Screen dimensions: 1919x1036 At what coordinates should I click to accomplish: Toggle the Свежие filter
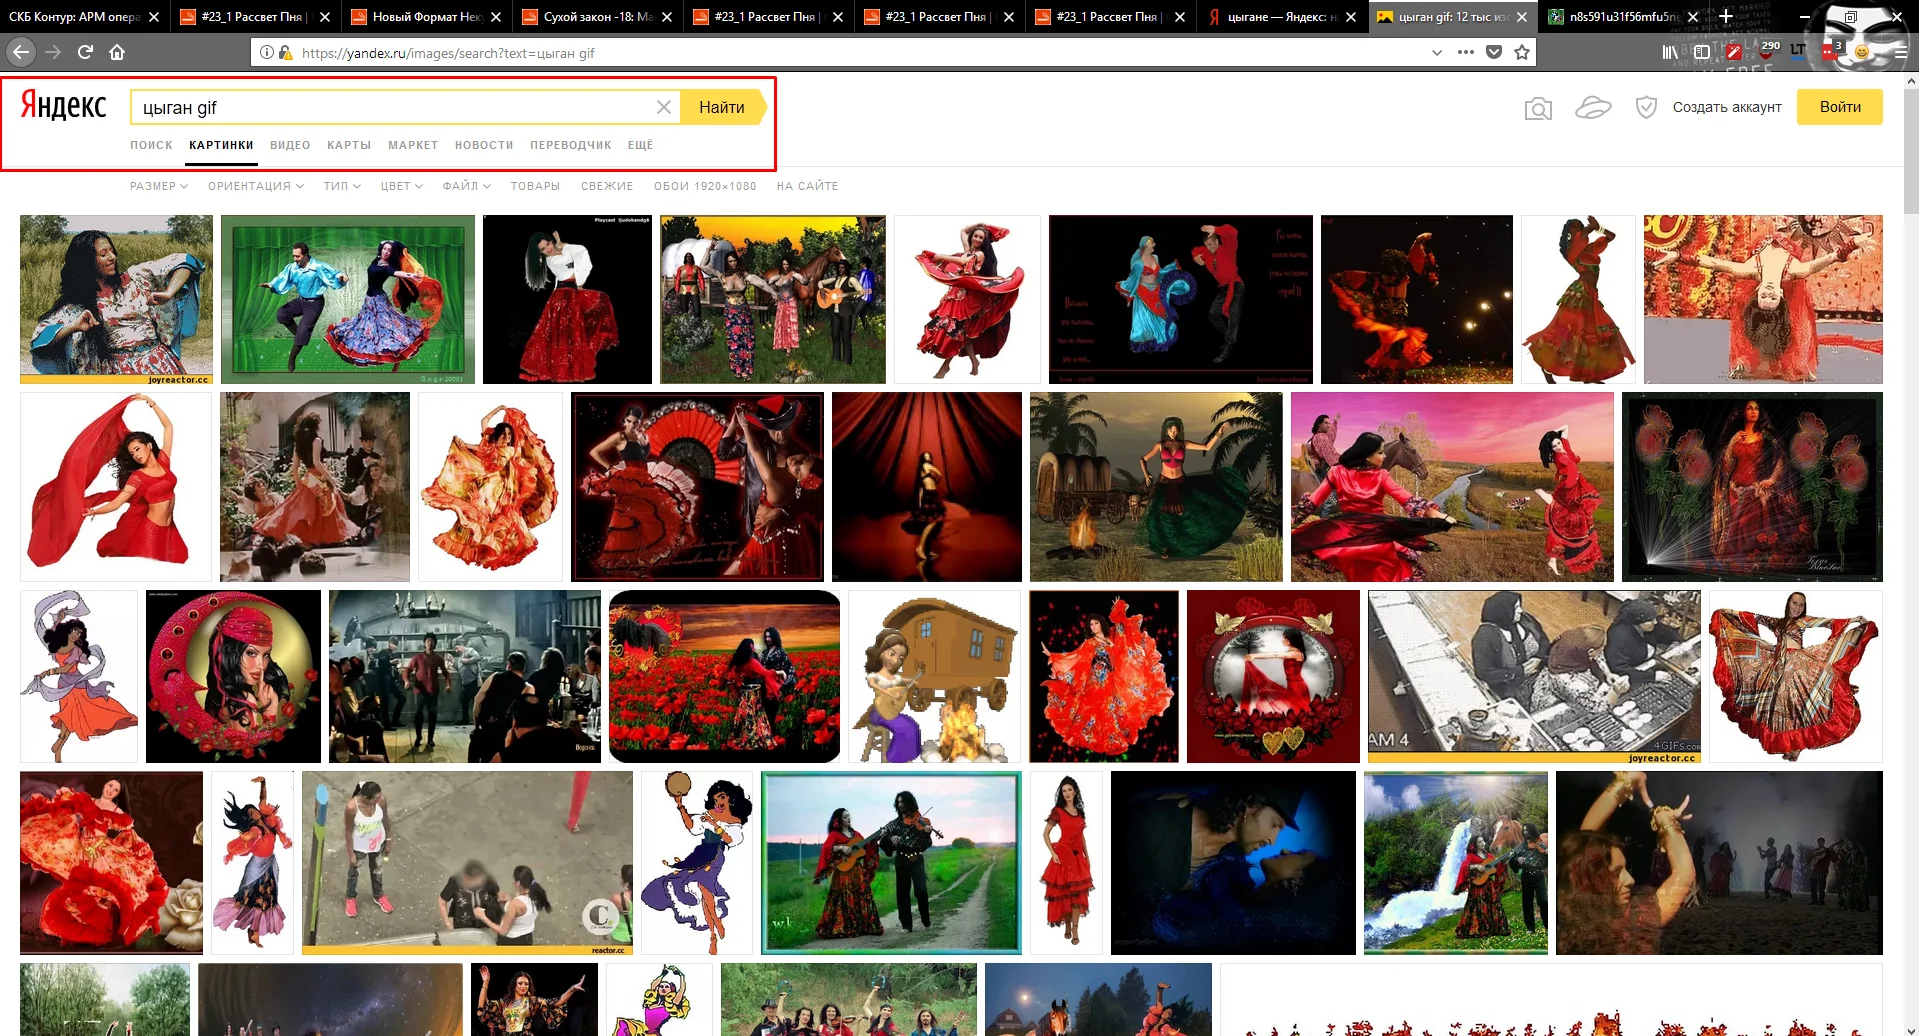point(607,186)
